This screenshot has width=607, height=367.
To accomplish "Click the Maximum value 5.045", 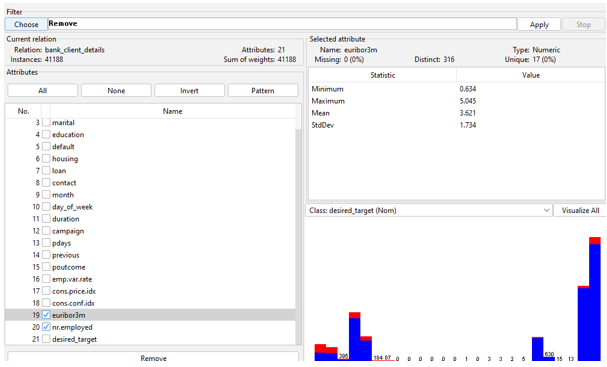I will point(468,101).
